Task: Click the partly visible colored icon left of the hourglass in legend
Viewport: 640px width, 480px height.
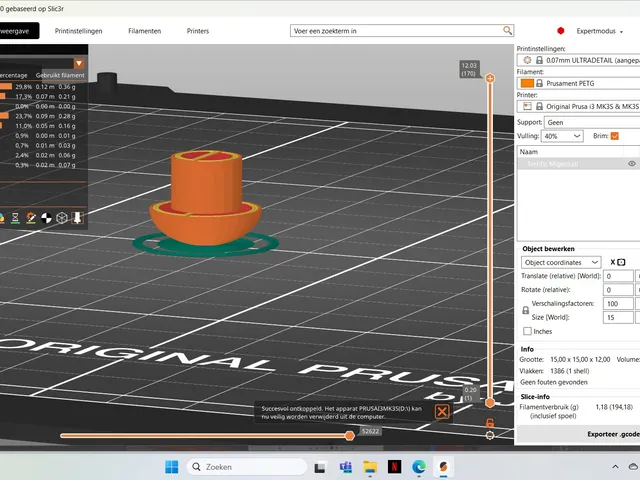Action: [2, 218]
